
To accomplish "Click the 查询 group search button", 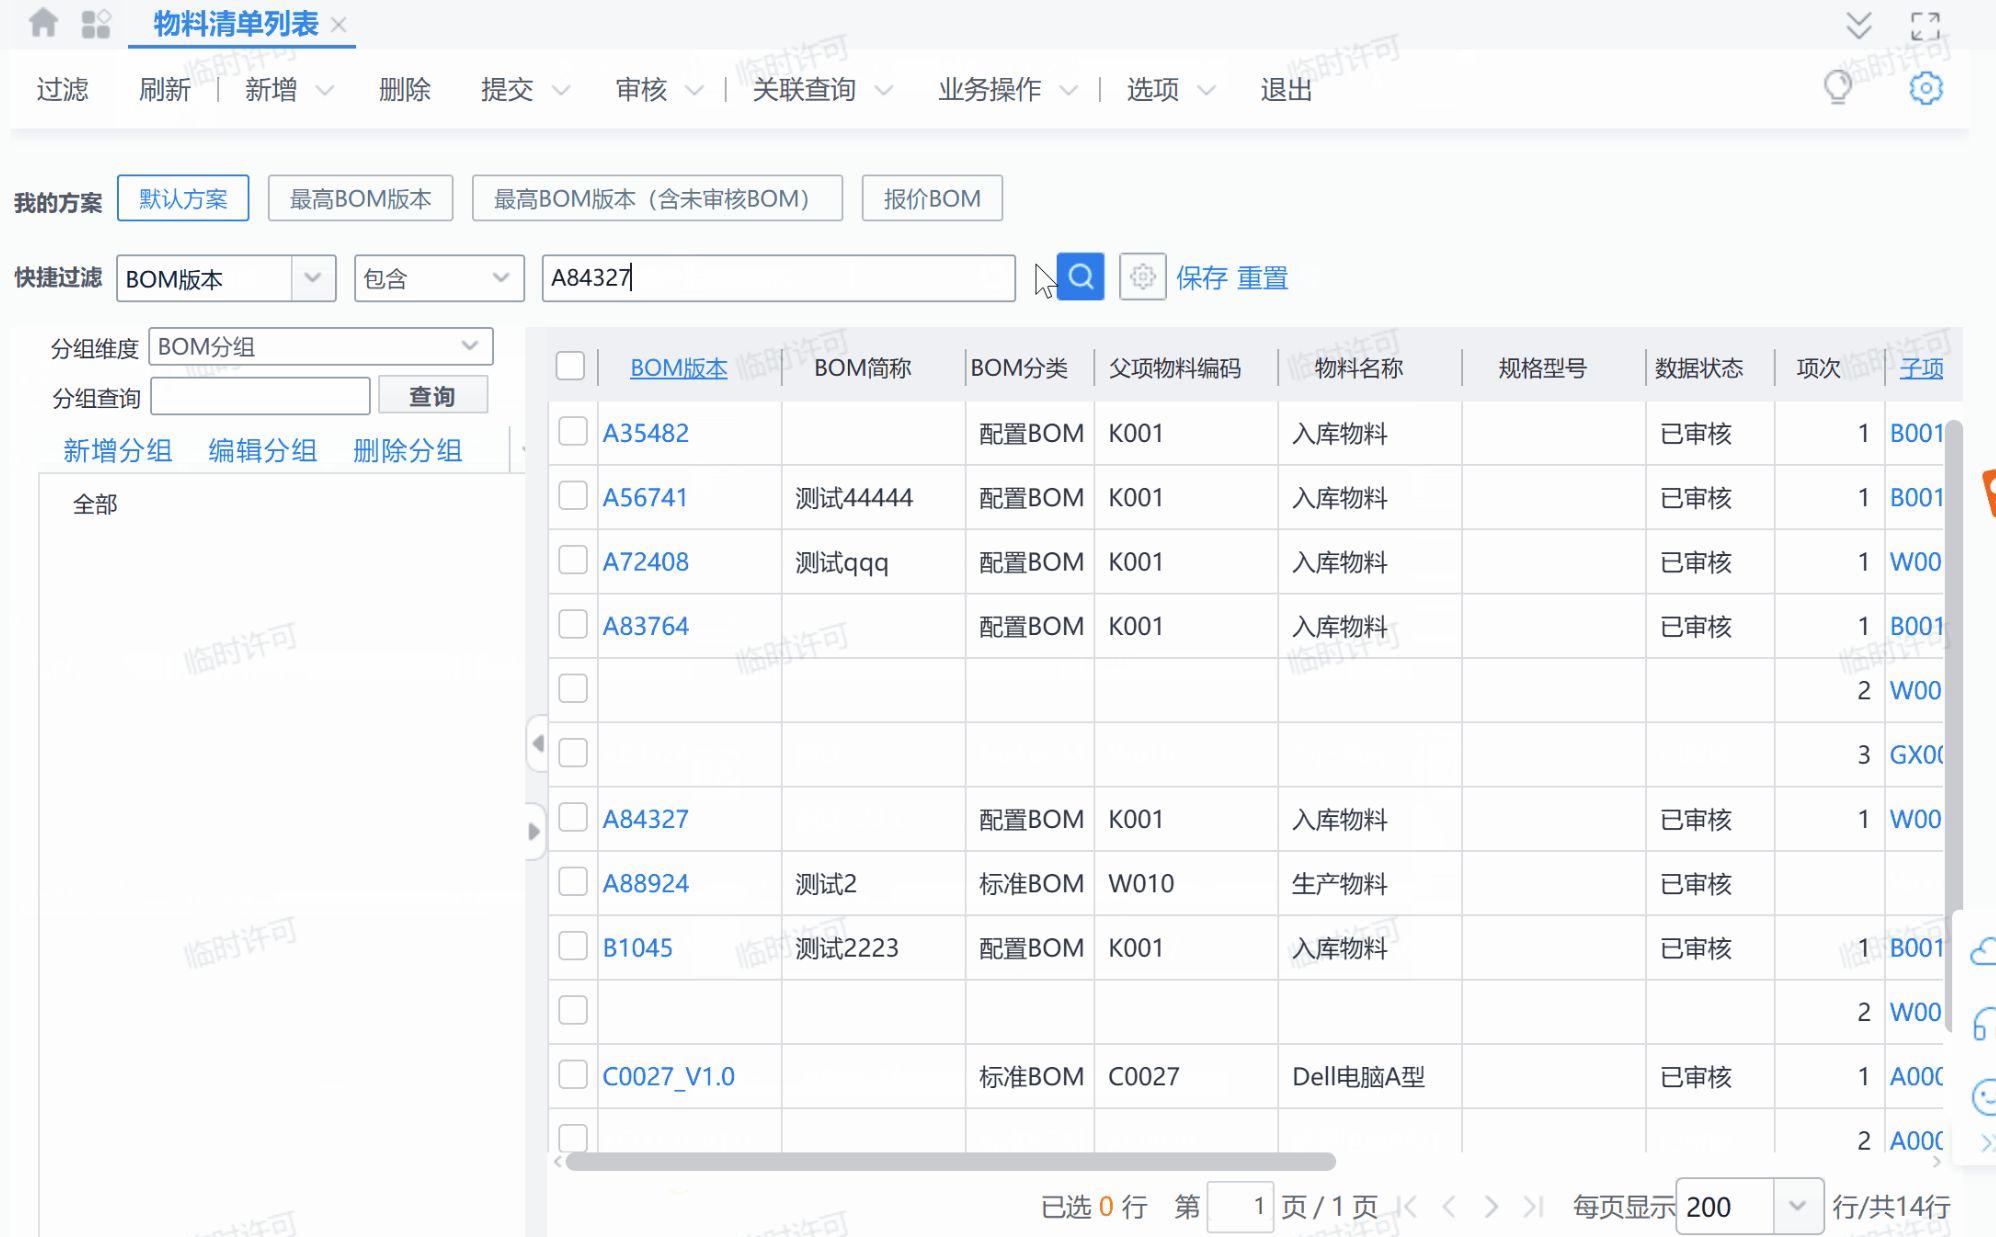I will tap(432, 396).
